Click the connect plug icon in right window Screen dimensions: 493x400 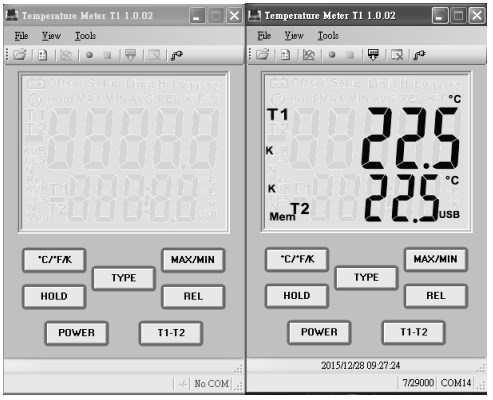[420, 55]
